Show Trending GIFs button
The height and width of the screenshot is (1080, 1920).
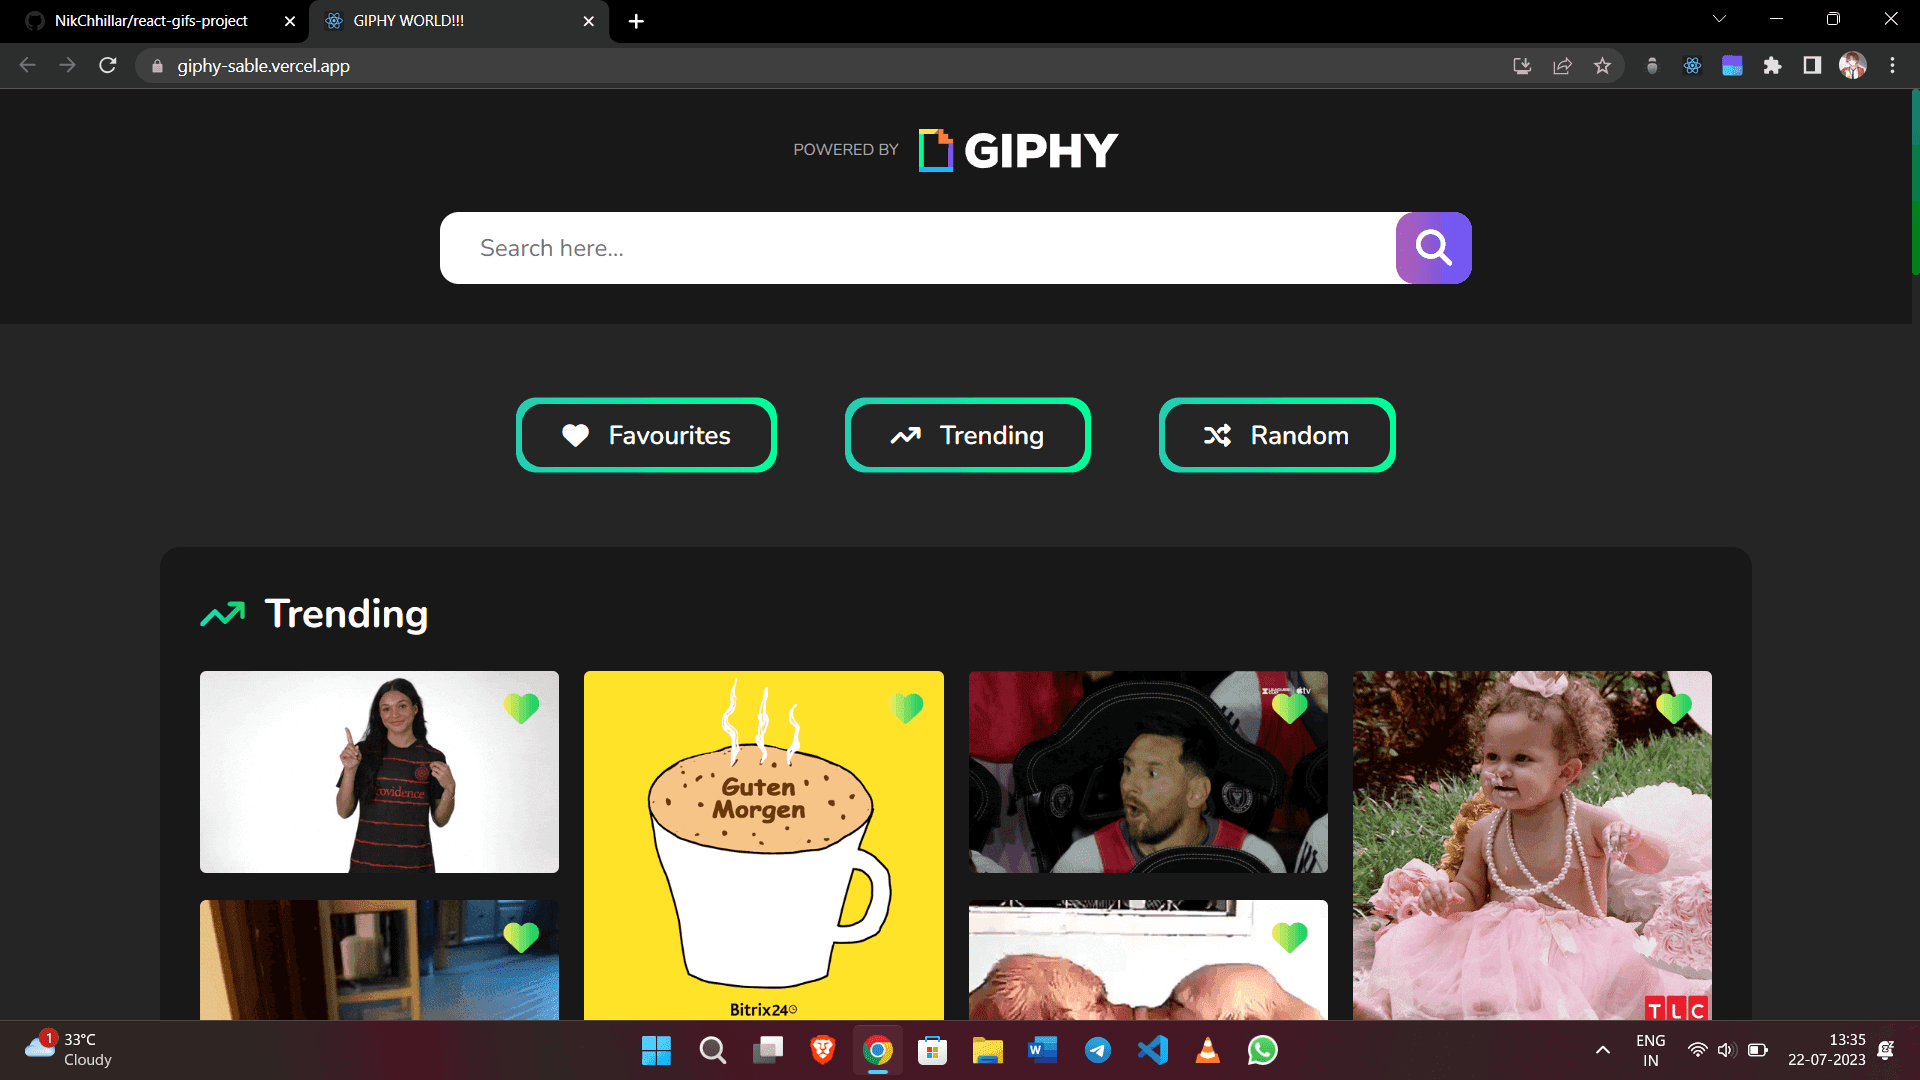(967, 435)
